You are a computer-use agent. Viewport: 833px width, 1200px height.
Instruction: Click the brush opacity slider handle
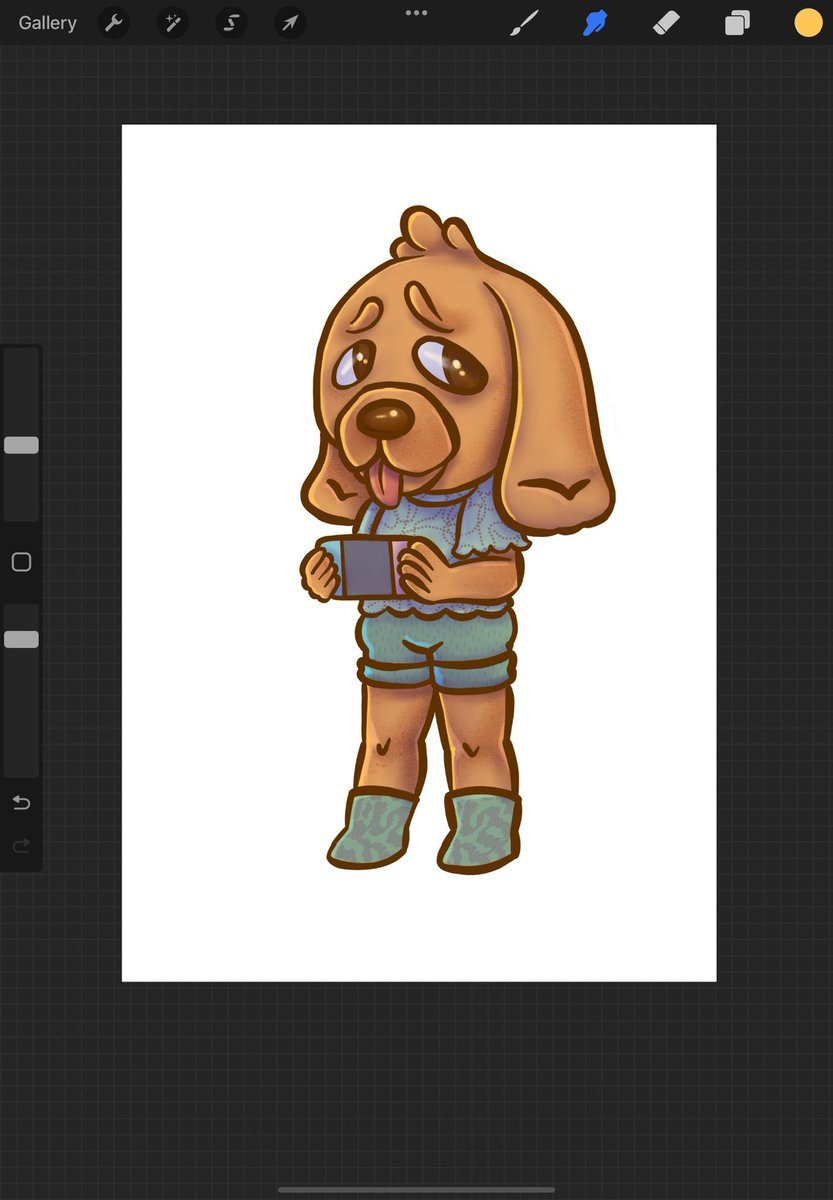point(21,639)
